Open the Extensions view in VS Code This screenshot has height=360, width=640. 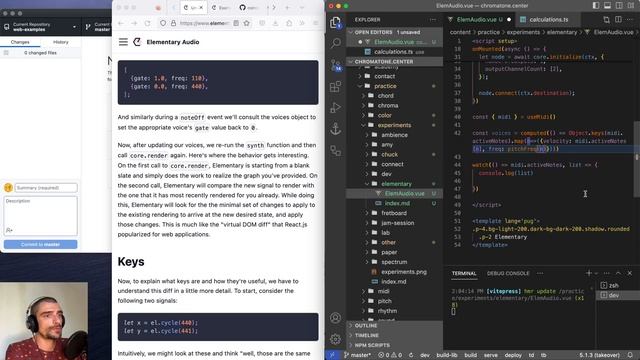[x=336, y=86]
